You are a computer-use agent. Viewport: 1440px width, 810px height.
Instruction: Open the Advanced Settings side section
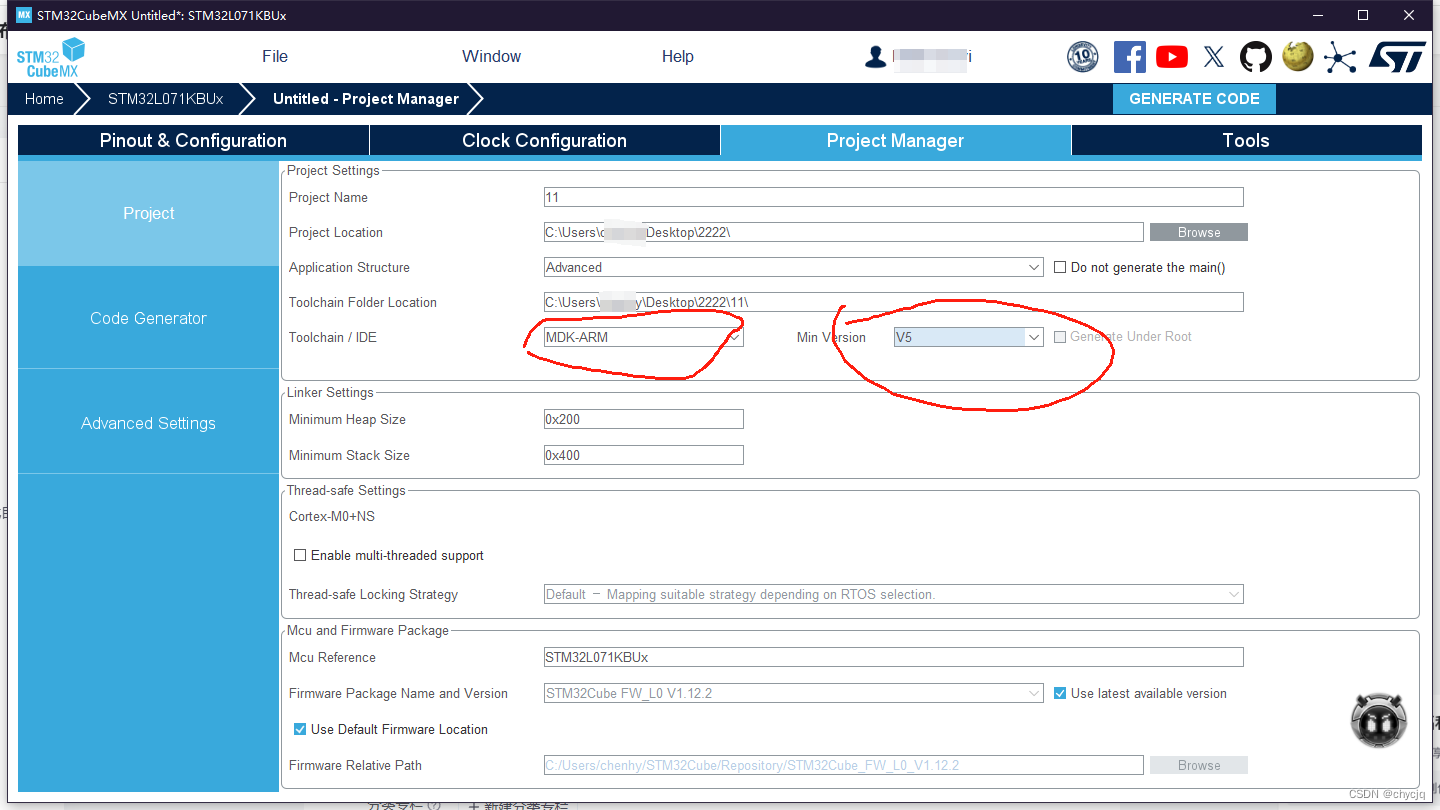148,423
